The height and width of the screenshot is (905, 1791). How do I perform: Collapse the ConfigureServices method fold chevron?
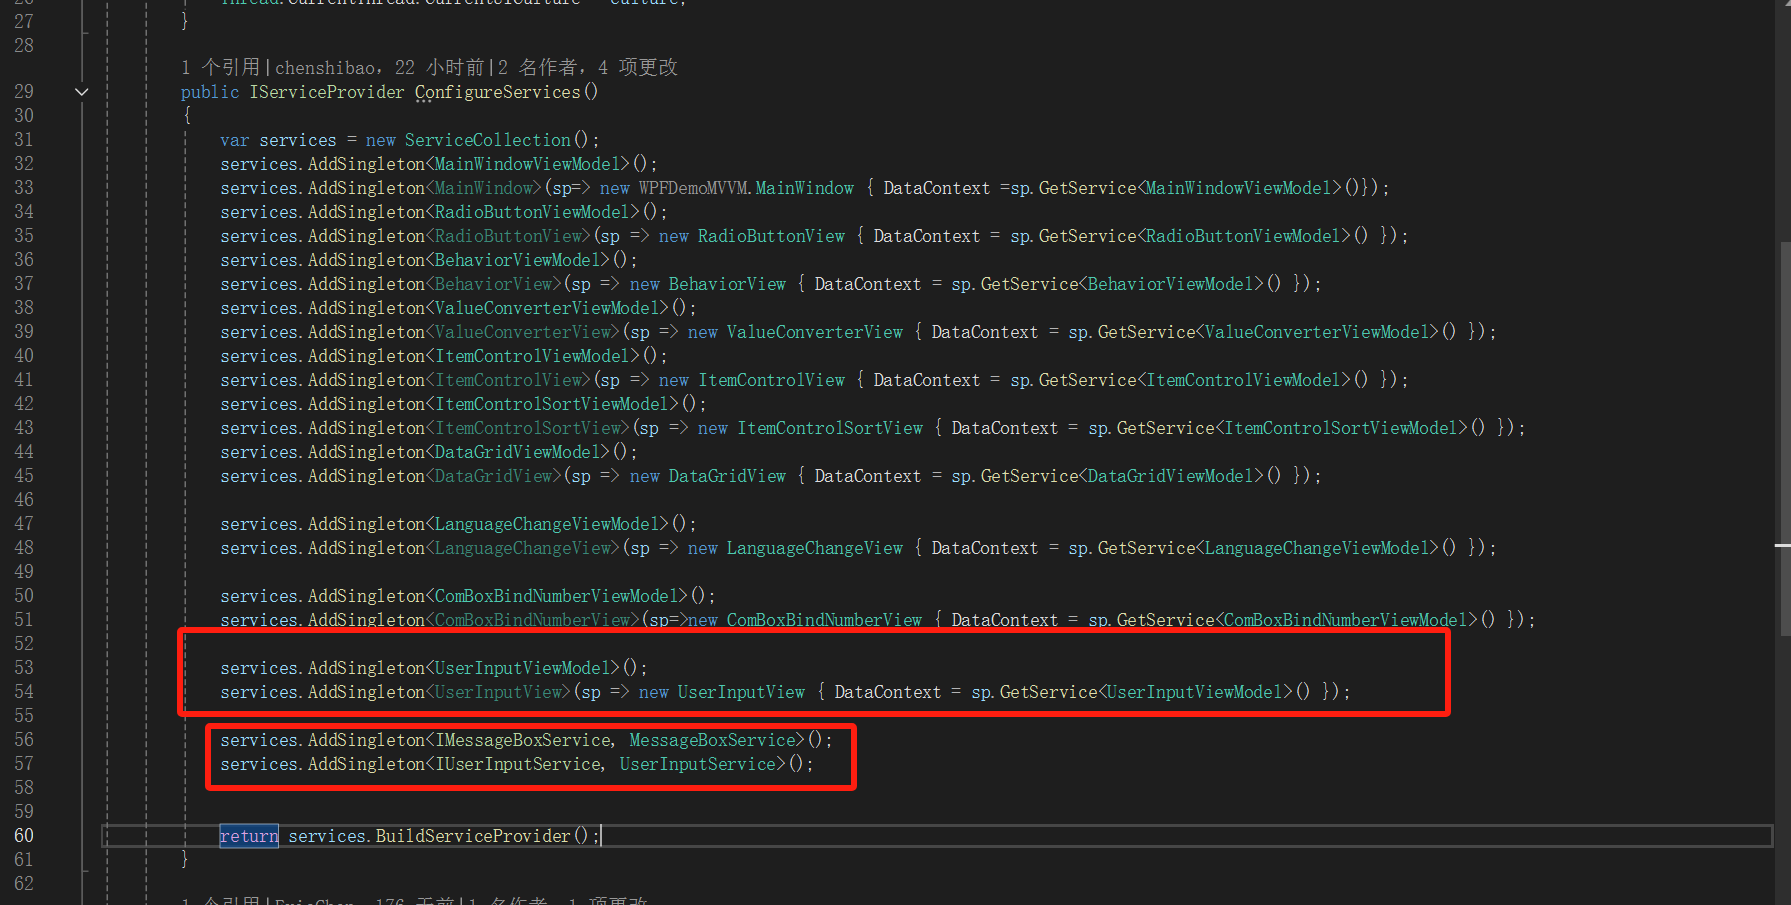click(x=82, y=92)
